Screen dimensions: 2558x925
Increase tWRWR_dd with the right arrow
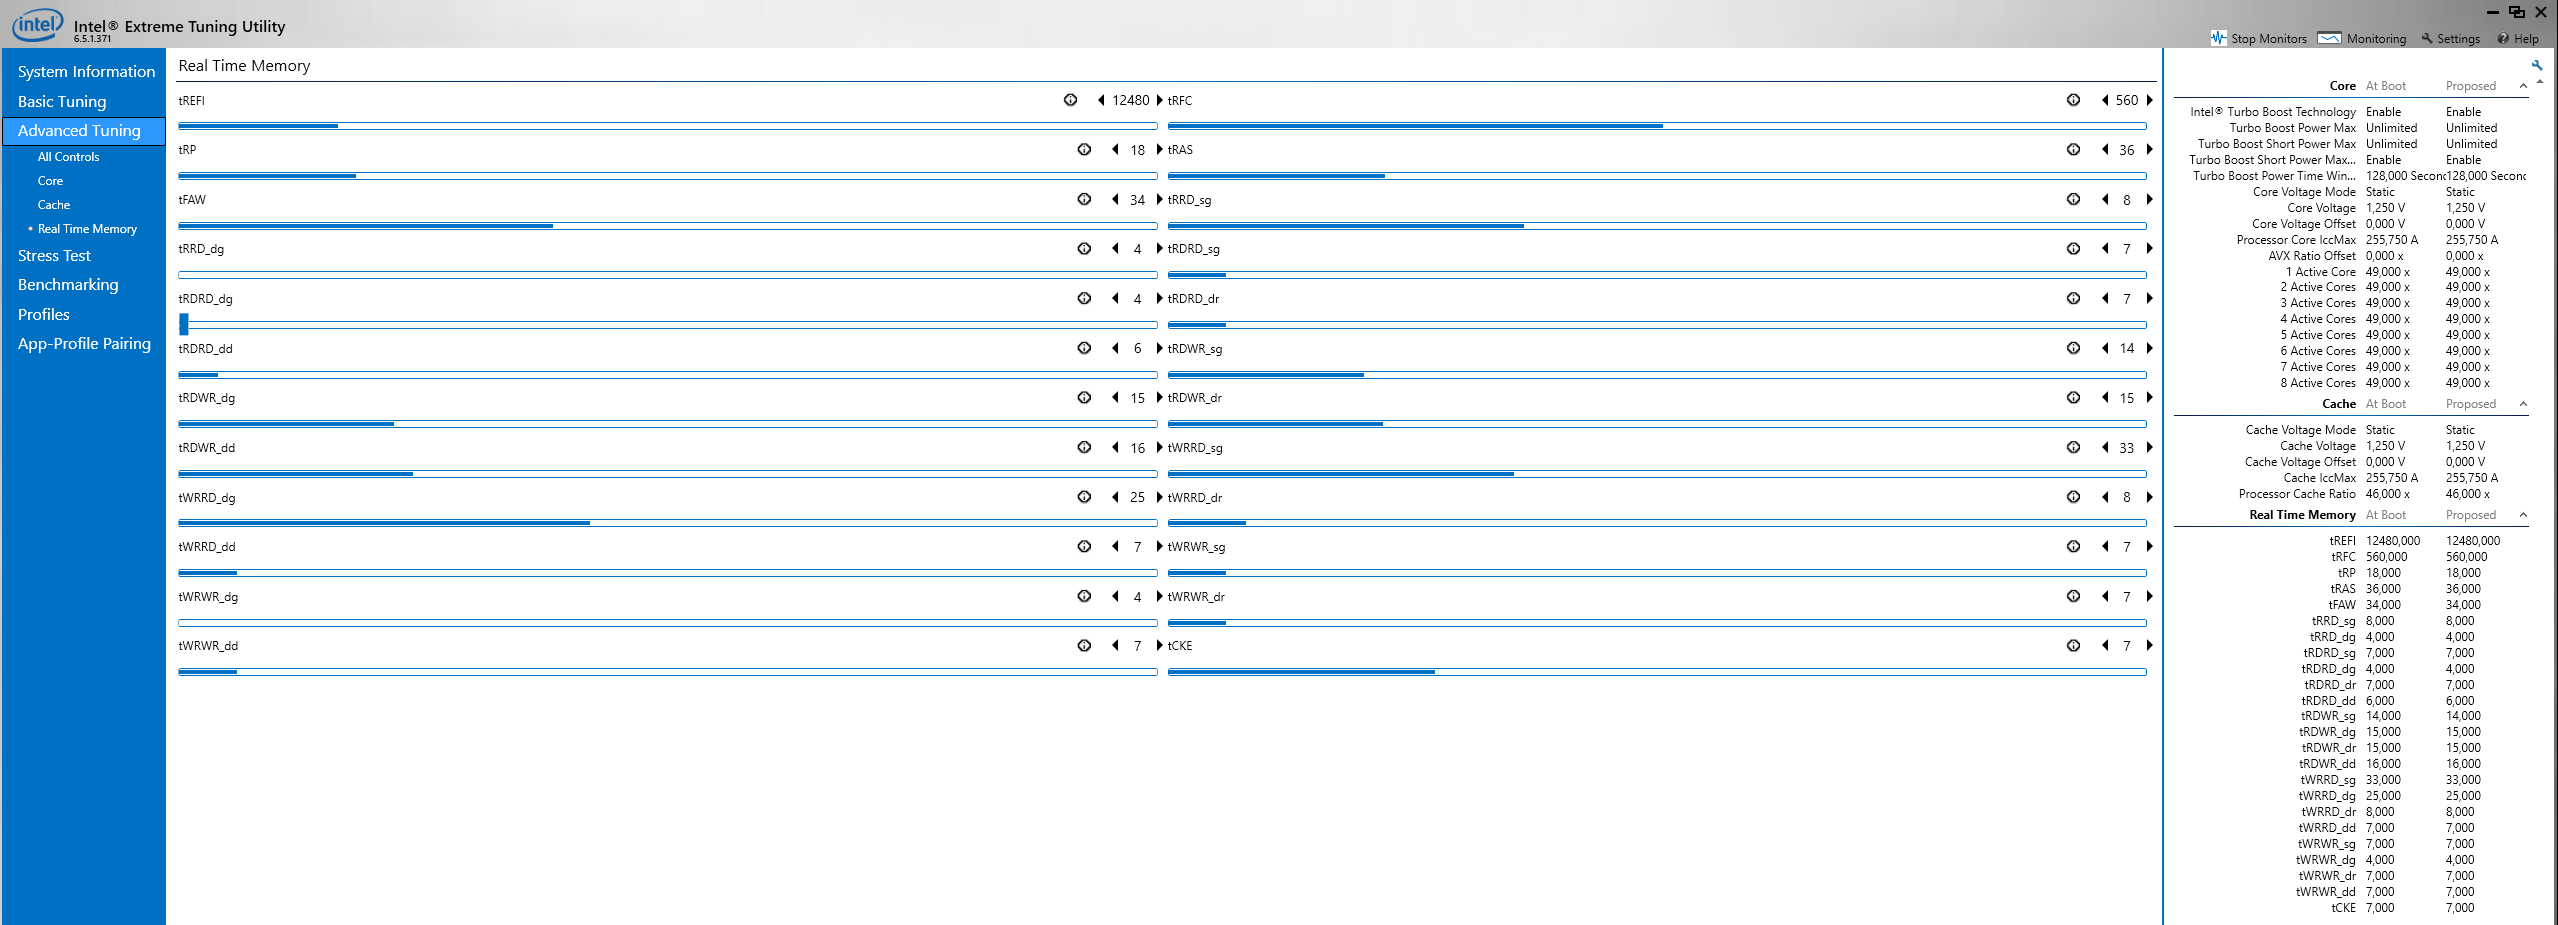point(1159,645)
